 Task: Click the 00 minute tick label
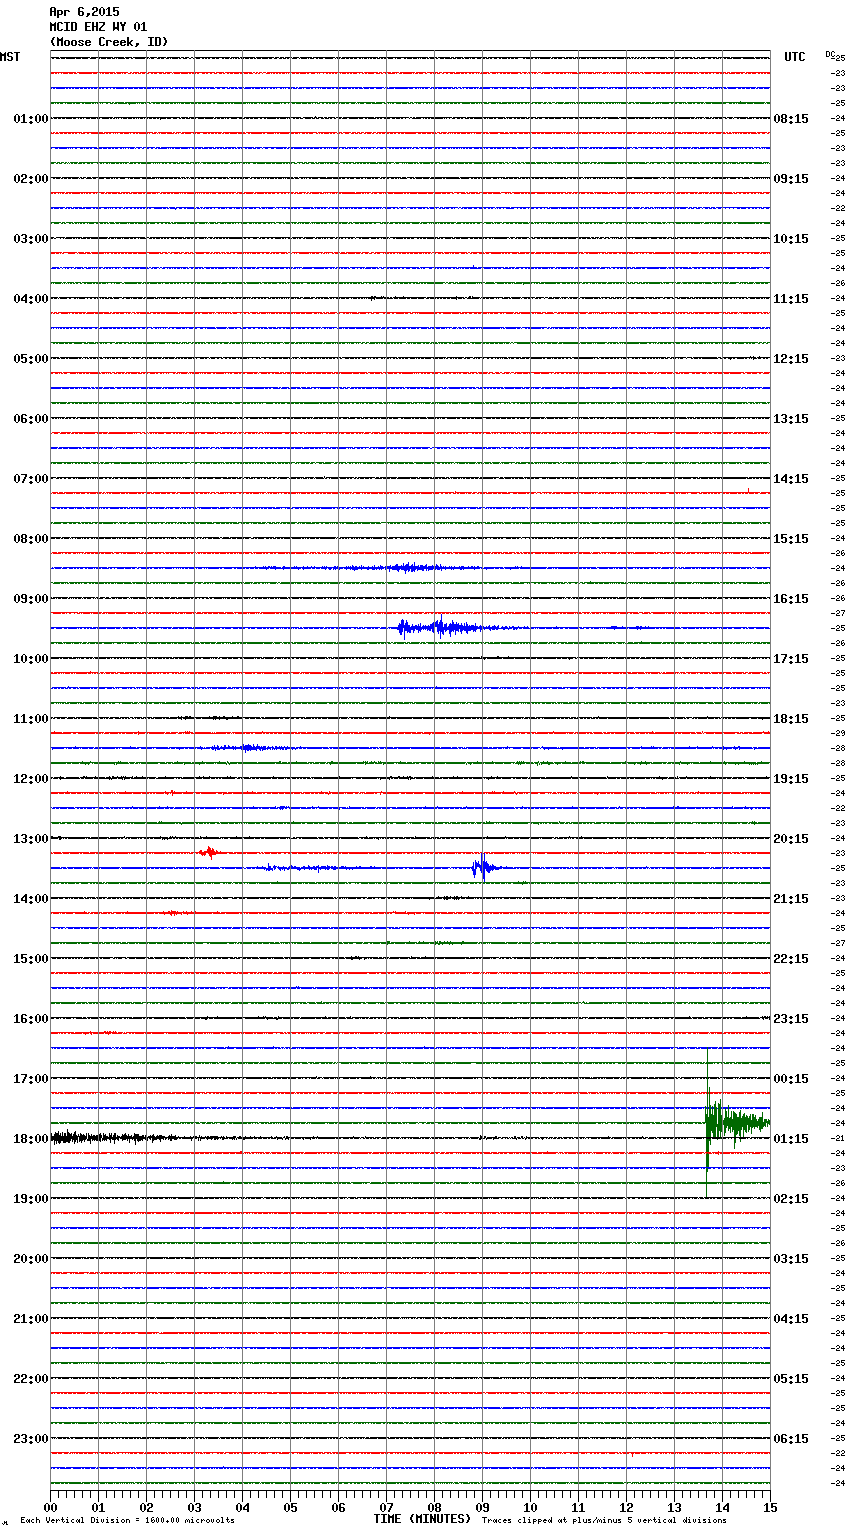(51, 1507)
